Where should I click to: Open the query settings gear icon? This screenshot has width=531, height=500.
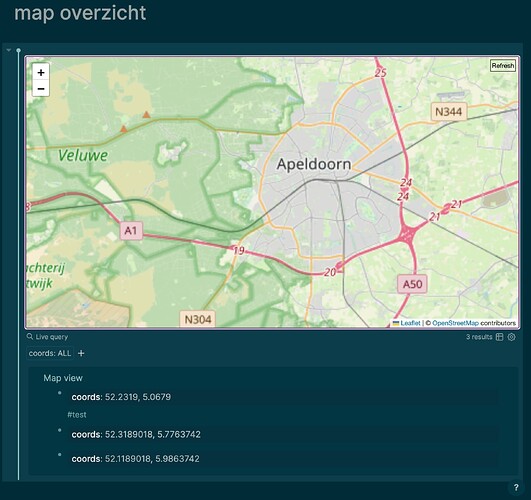click(x=511, y=337)
